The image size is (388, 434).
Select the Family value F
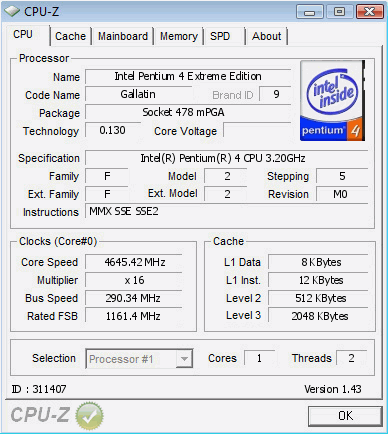click(107, 176)
